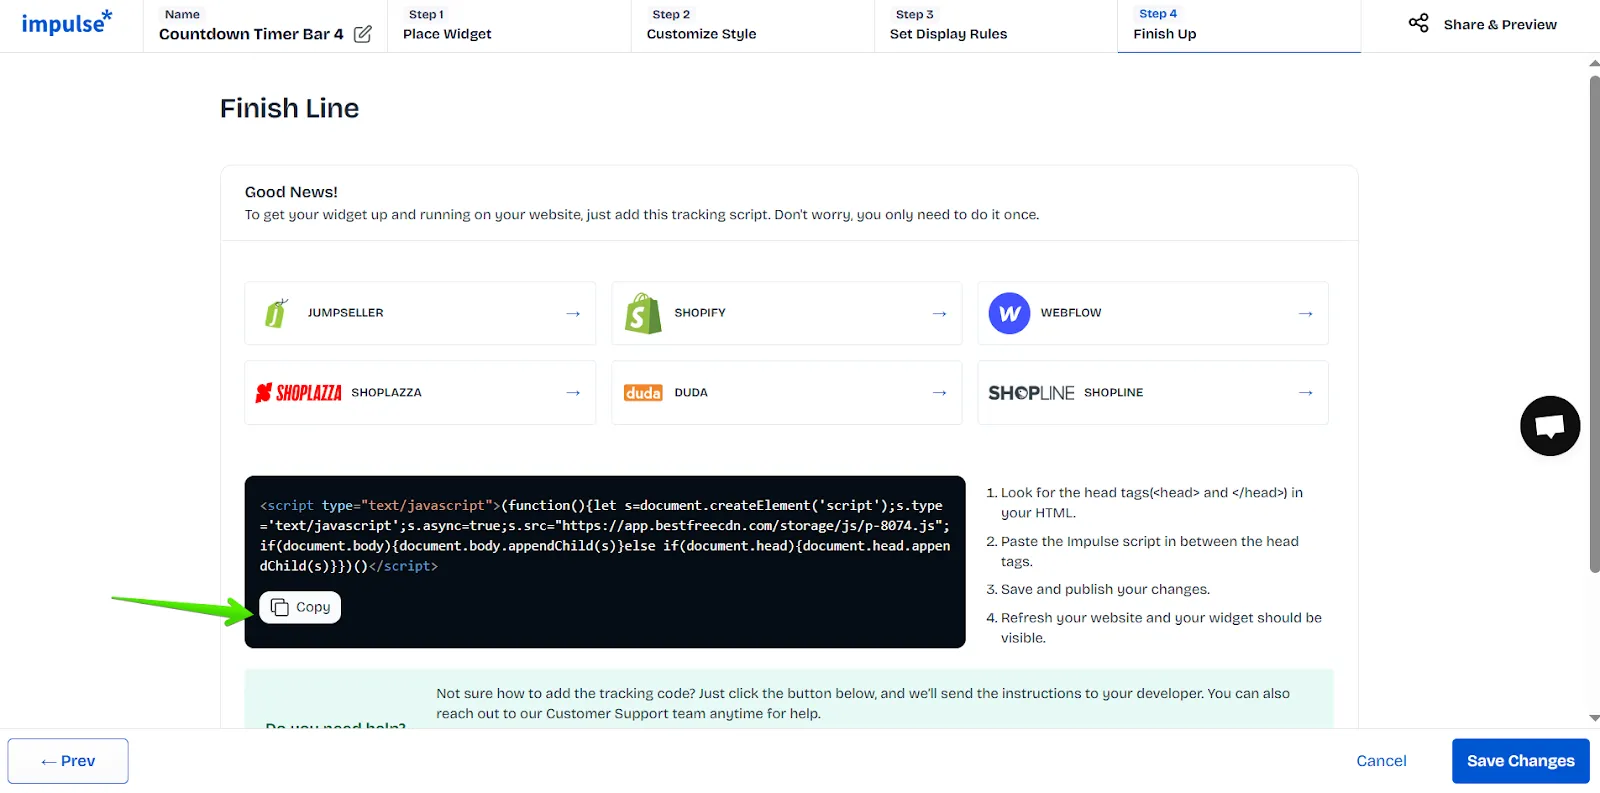Open the Duda card arrow
Screen dimensions: 1600x793
(x=939, y=393)
